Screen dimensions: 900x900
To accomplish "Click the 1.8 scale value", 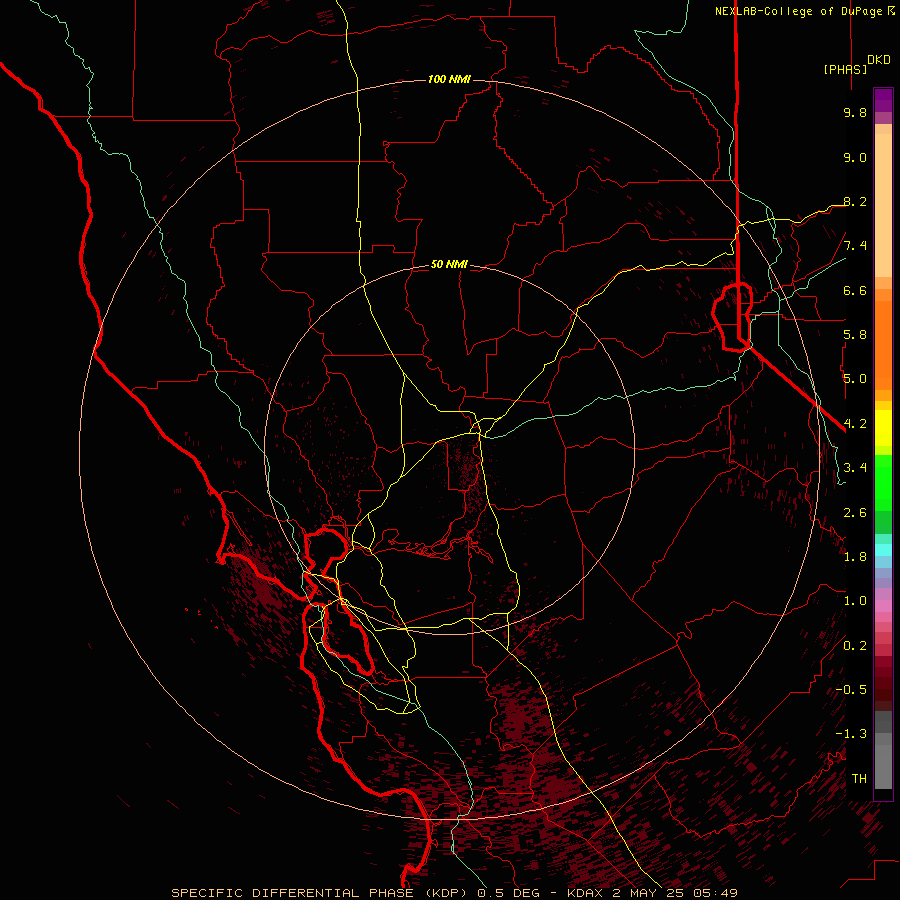I will pos(855,557).
